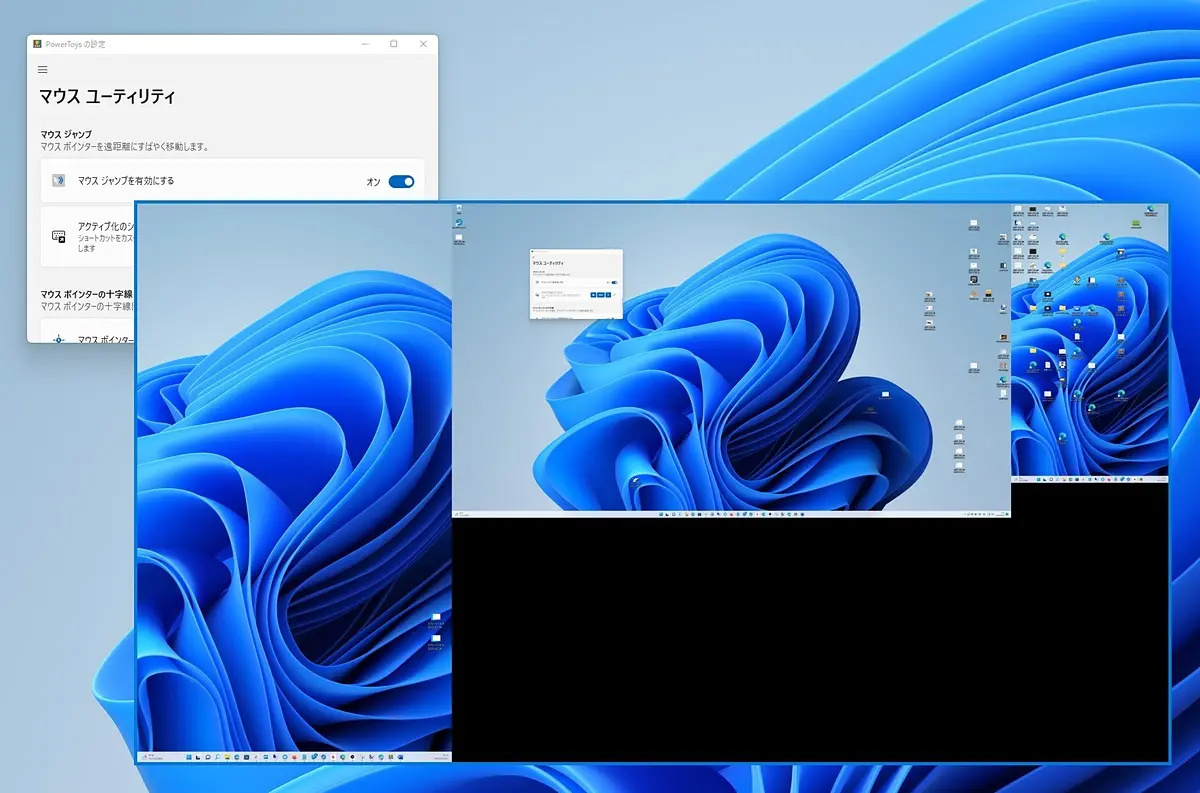Turn off the Mouse Jump toggle
This screenshot has height=793, width=1200.
[401, 182]
